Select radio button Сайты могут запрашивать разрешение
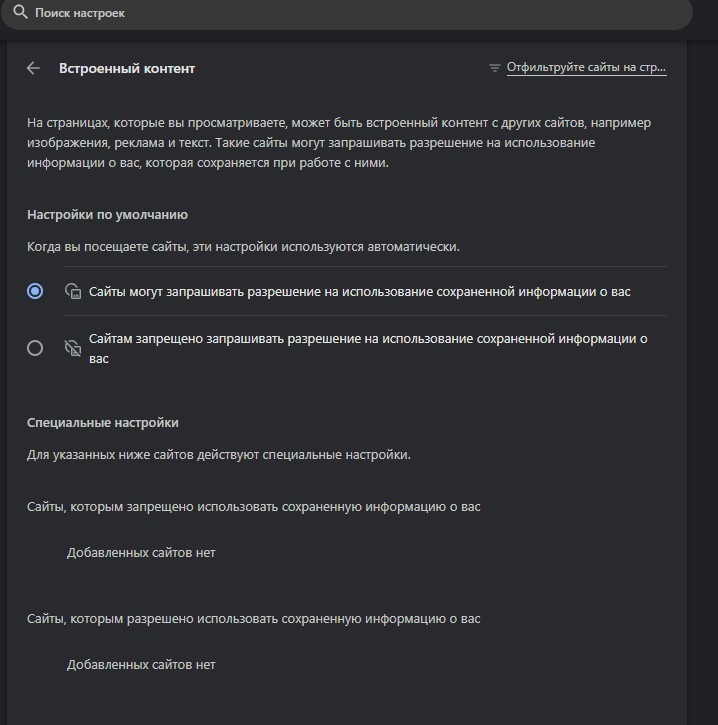Image resolution: width=718 pixels, height=725 pixels. pyautogui.click(x=35, y=291)
